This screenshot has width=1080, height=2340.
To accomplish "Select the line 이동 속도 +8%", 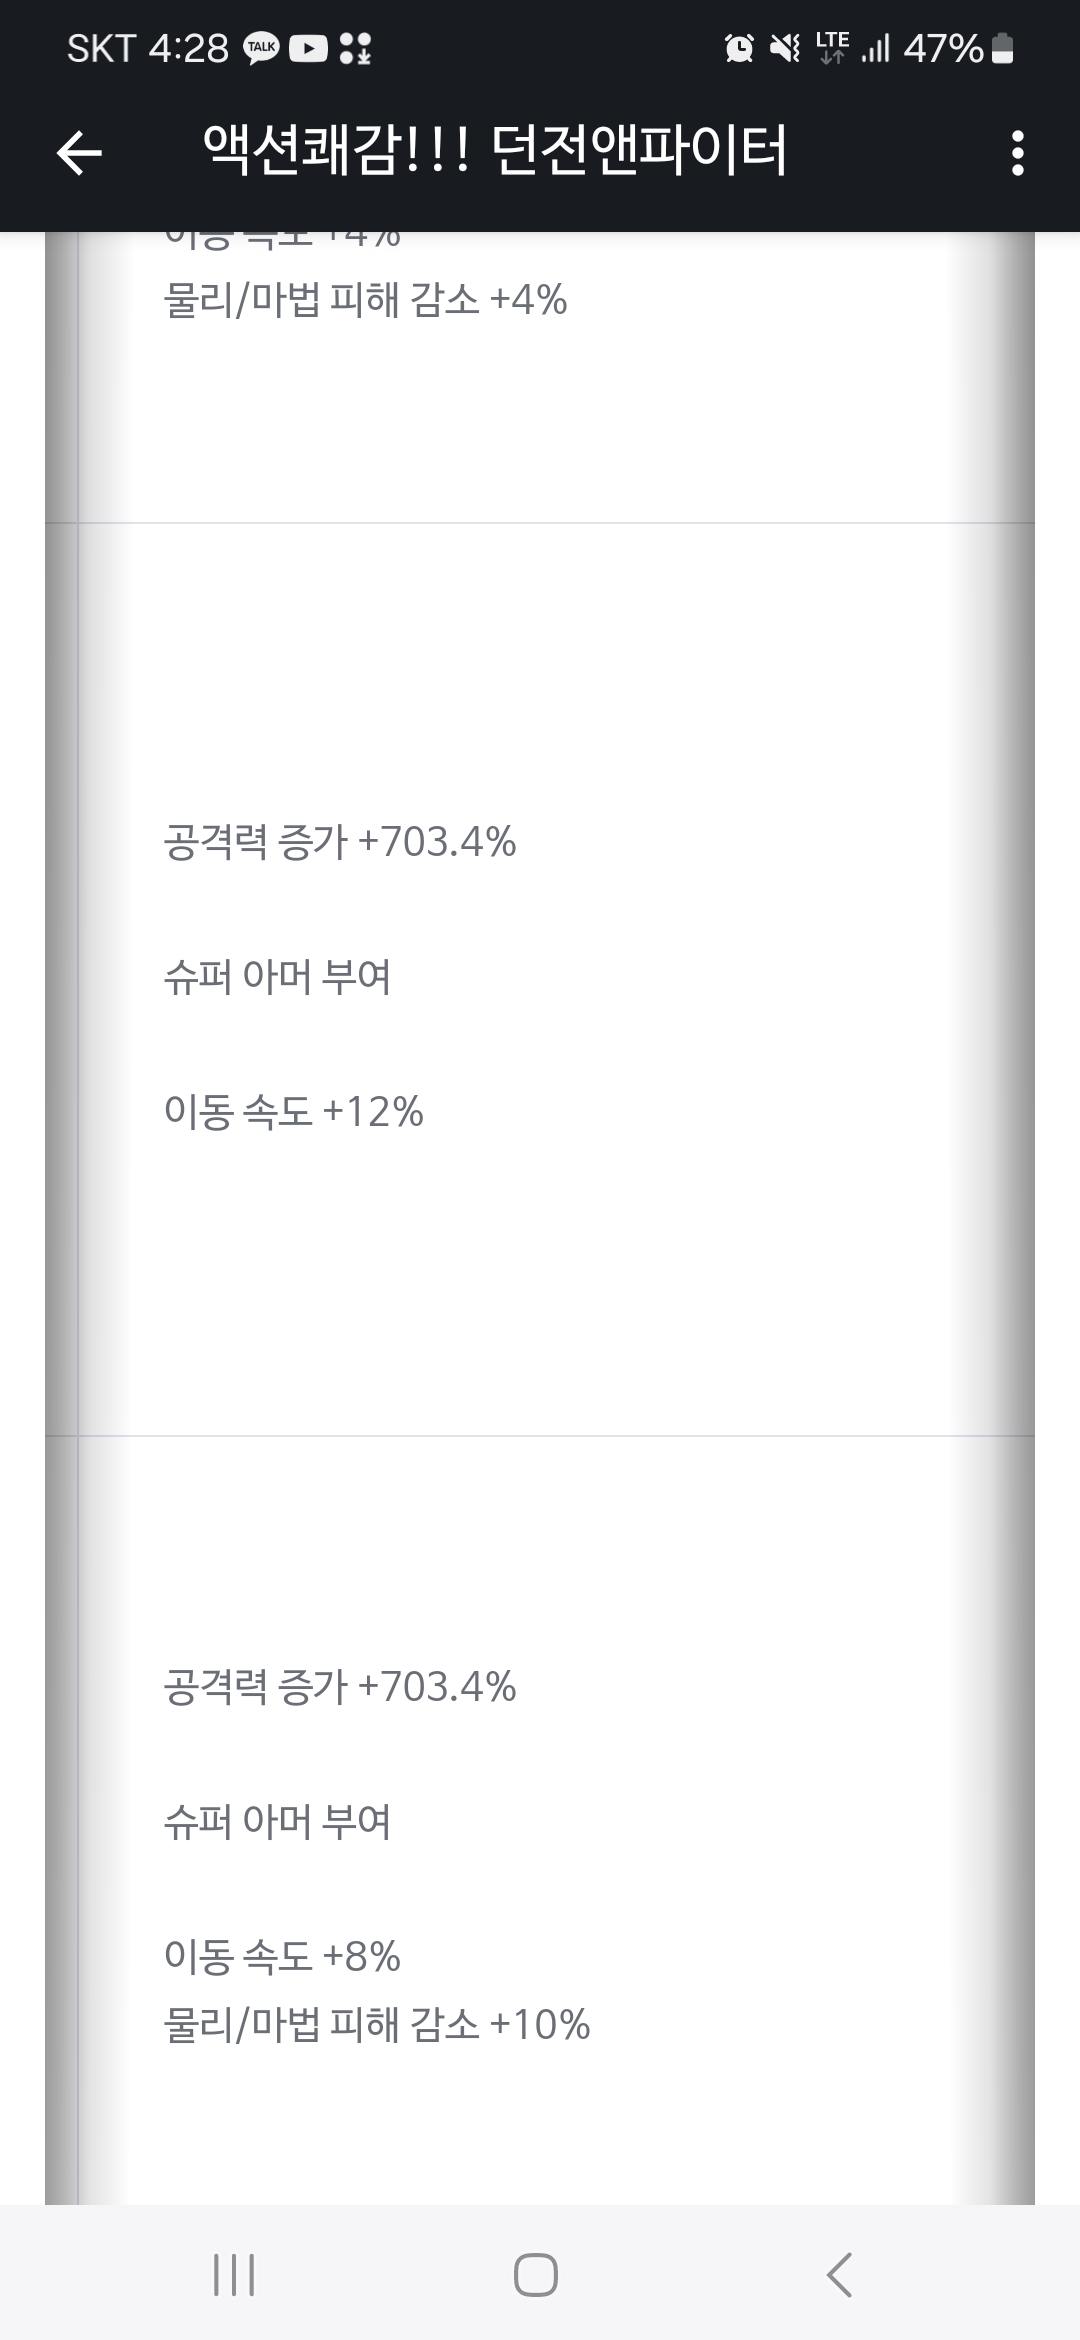I will (282, 1956).
